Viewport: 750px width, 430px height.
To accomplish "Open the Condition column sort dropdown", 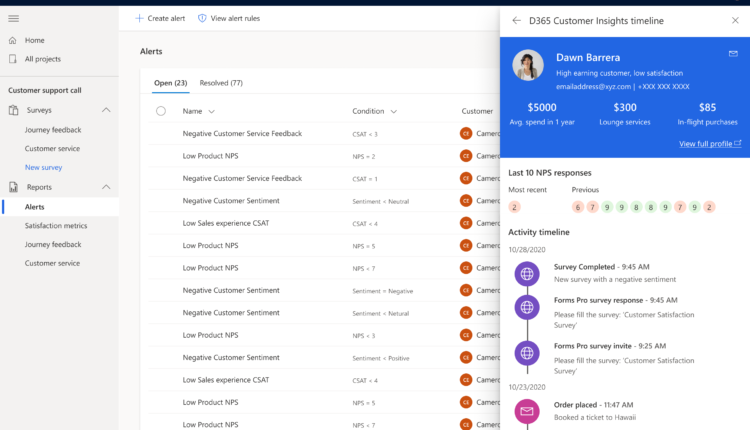I will [393, 111].
